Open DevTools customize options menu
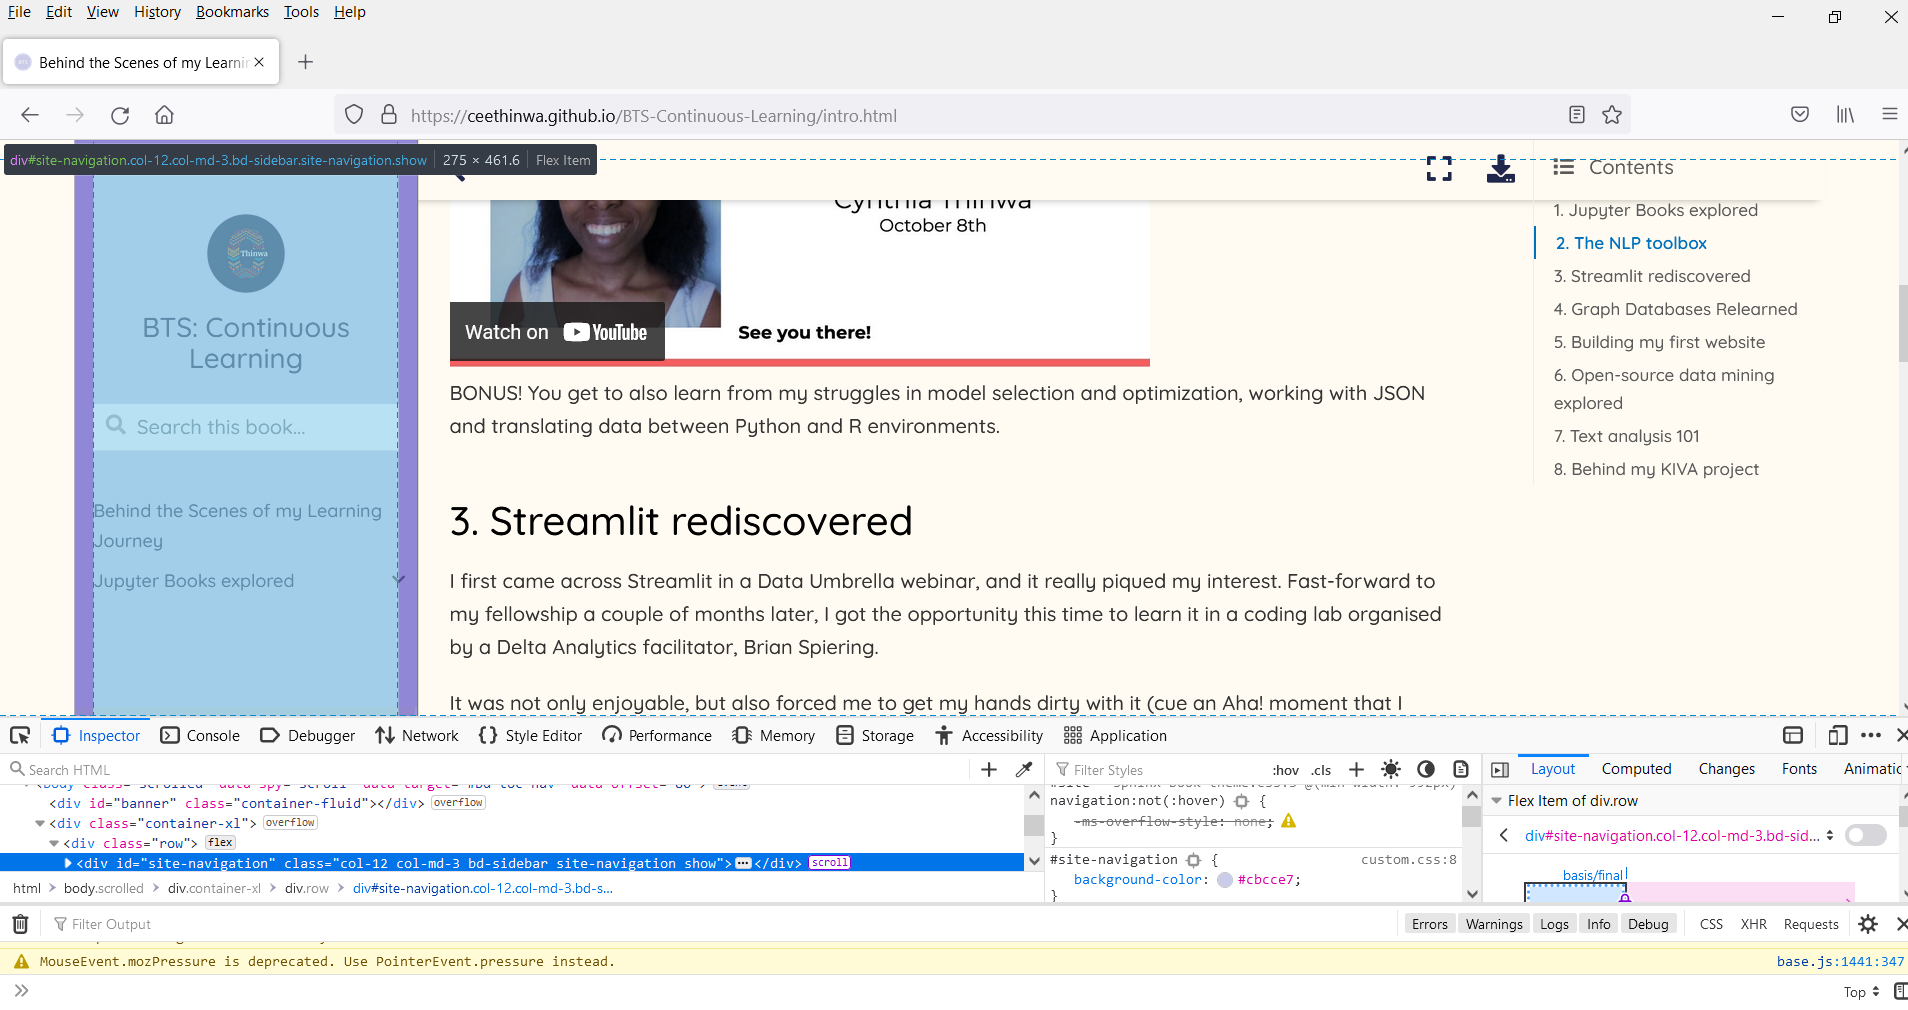This screenshot has height=1010, width=1908. (x=1871, y=736)
